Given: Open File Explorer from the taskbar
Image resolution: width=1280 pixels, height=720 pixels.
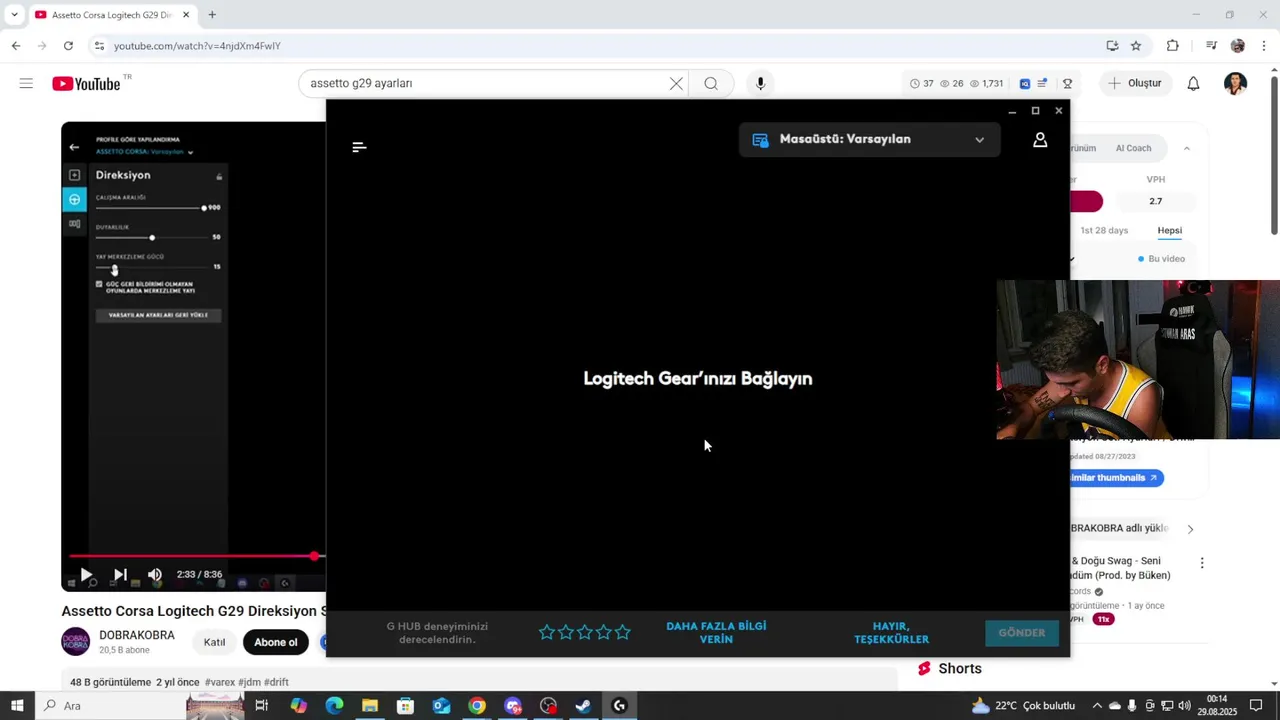Looking at the screenshot, I should (x=370, y=706).
